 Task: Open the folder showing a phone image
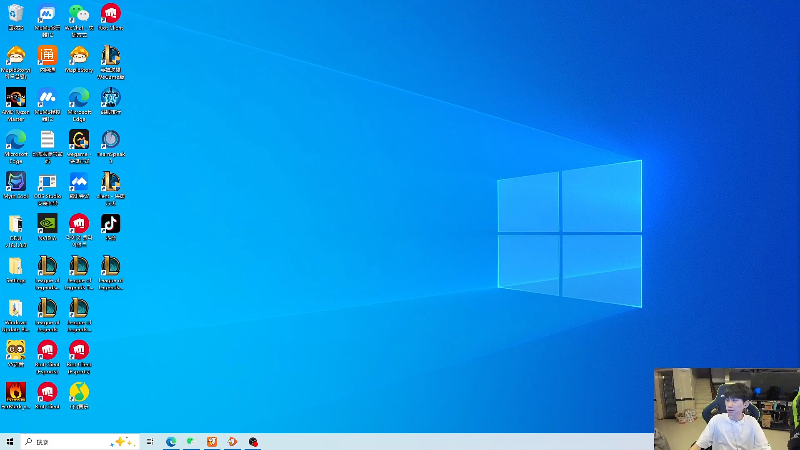coord(16,223)
